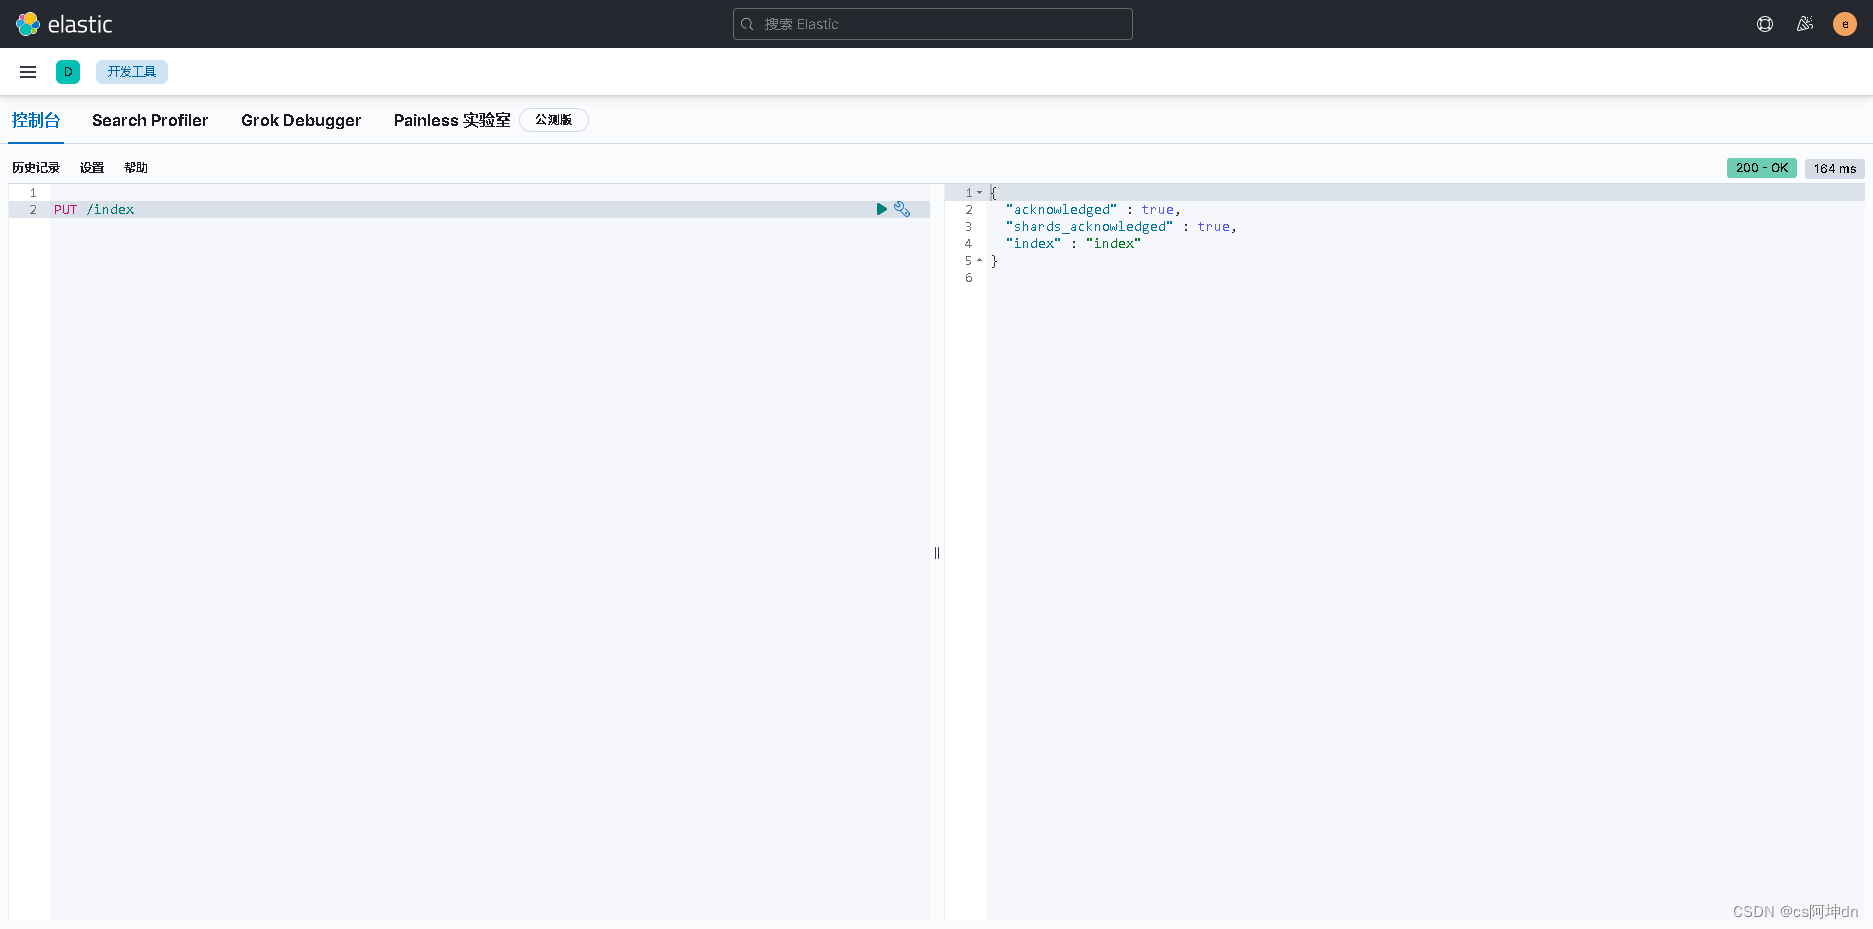Open 设置 settings
This screenshot has height=929, width=1873.
[x=92, y=168]
